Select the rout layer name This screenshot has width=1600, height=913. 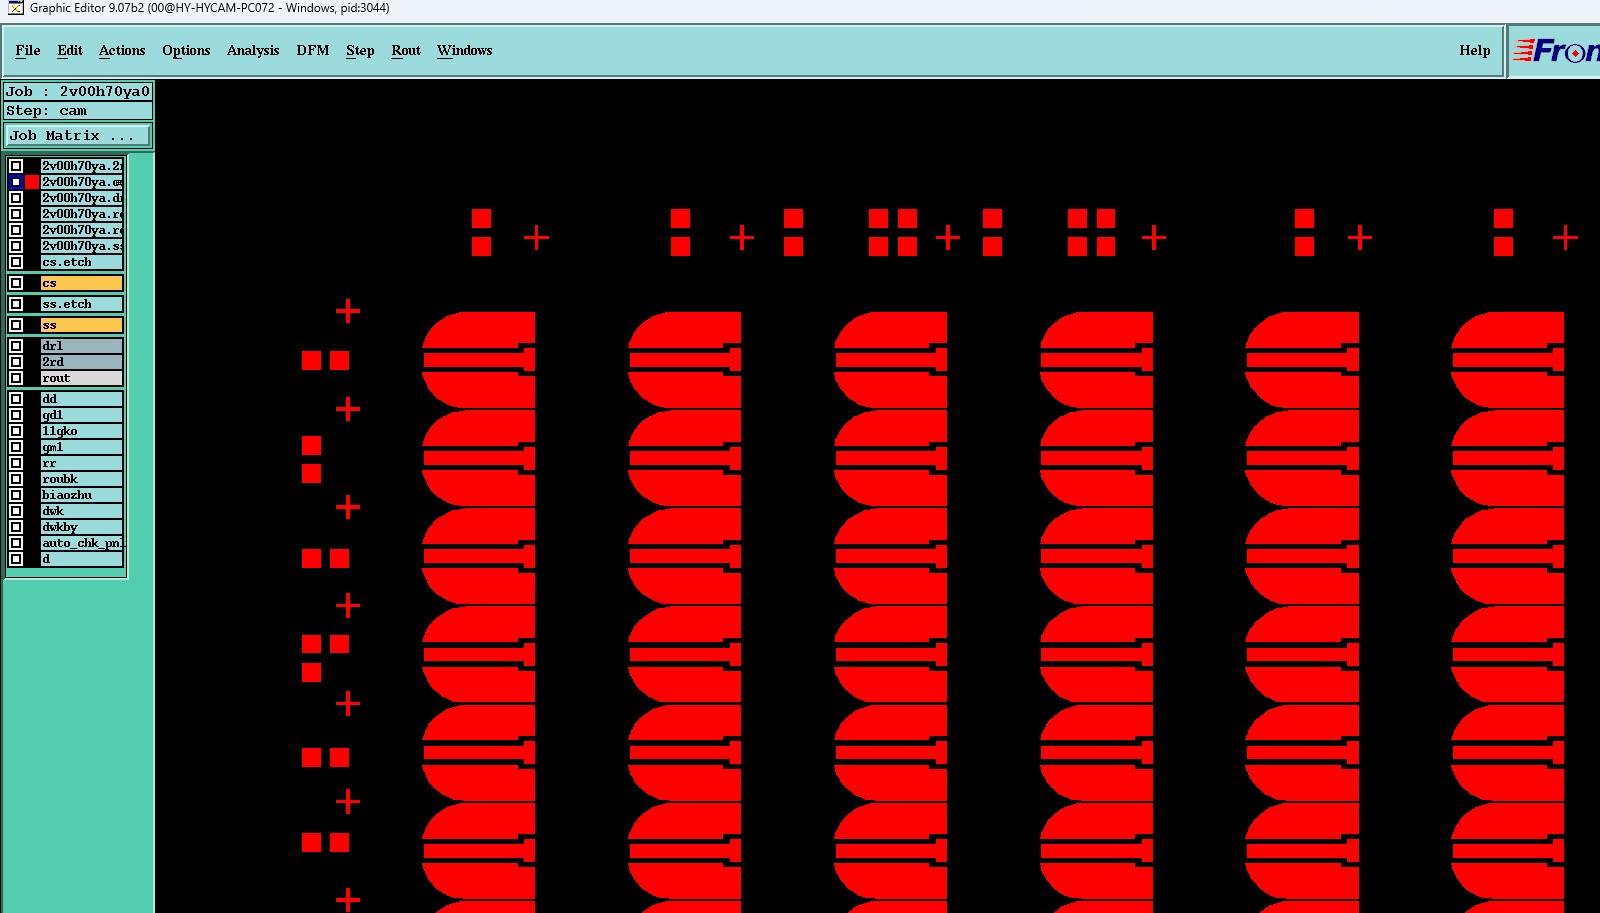(x=82, y=378)
